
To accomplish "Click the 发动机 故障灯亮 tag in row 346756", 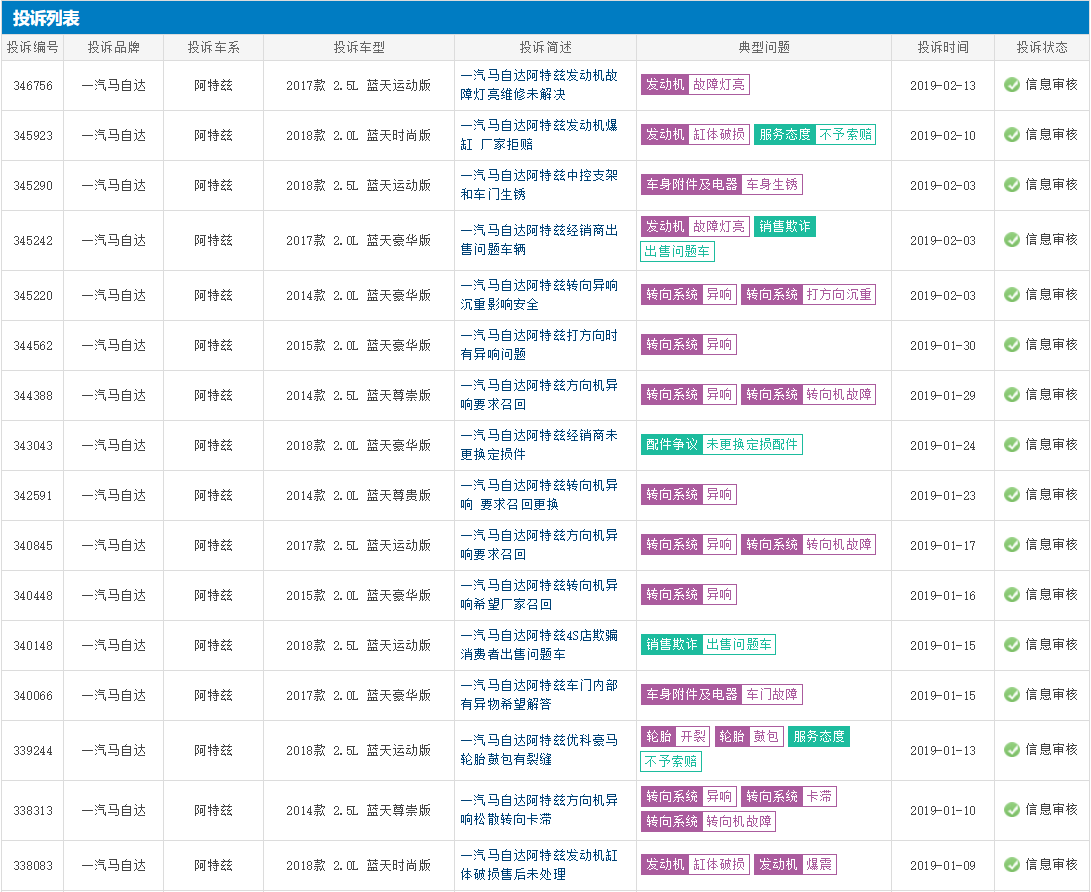I will (695, 85).
